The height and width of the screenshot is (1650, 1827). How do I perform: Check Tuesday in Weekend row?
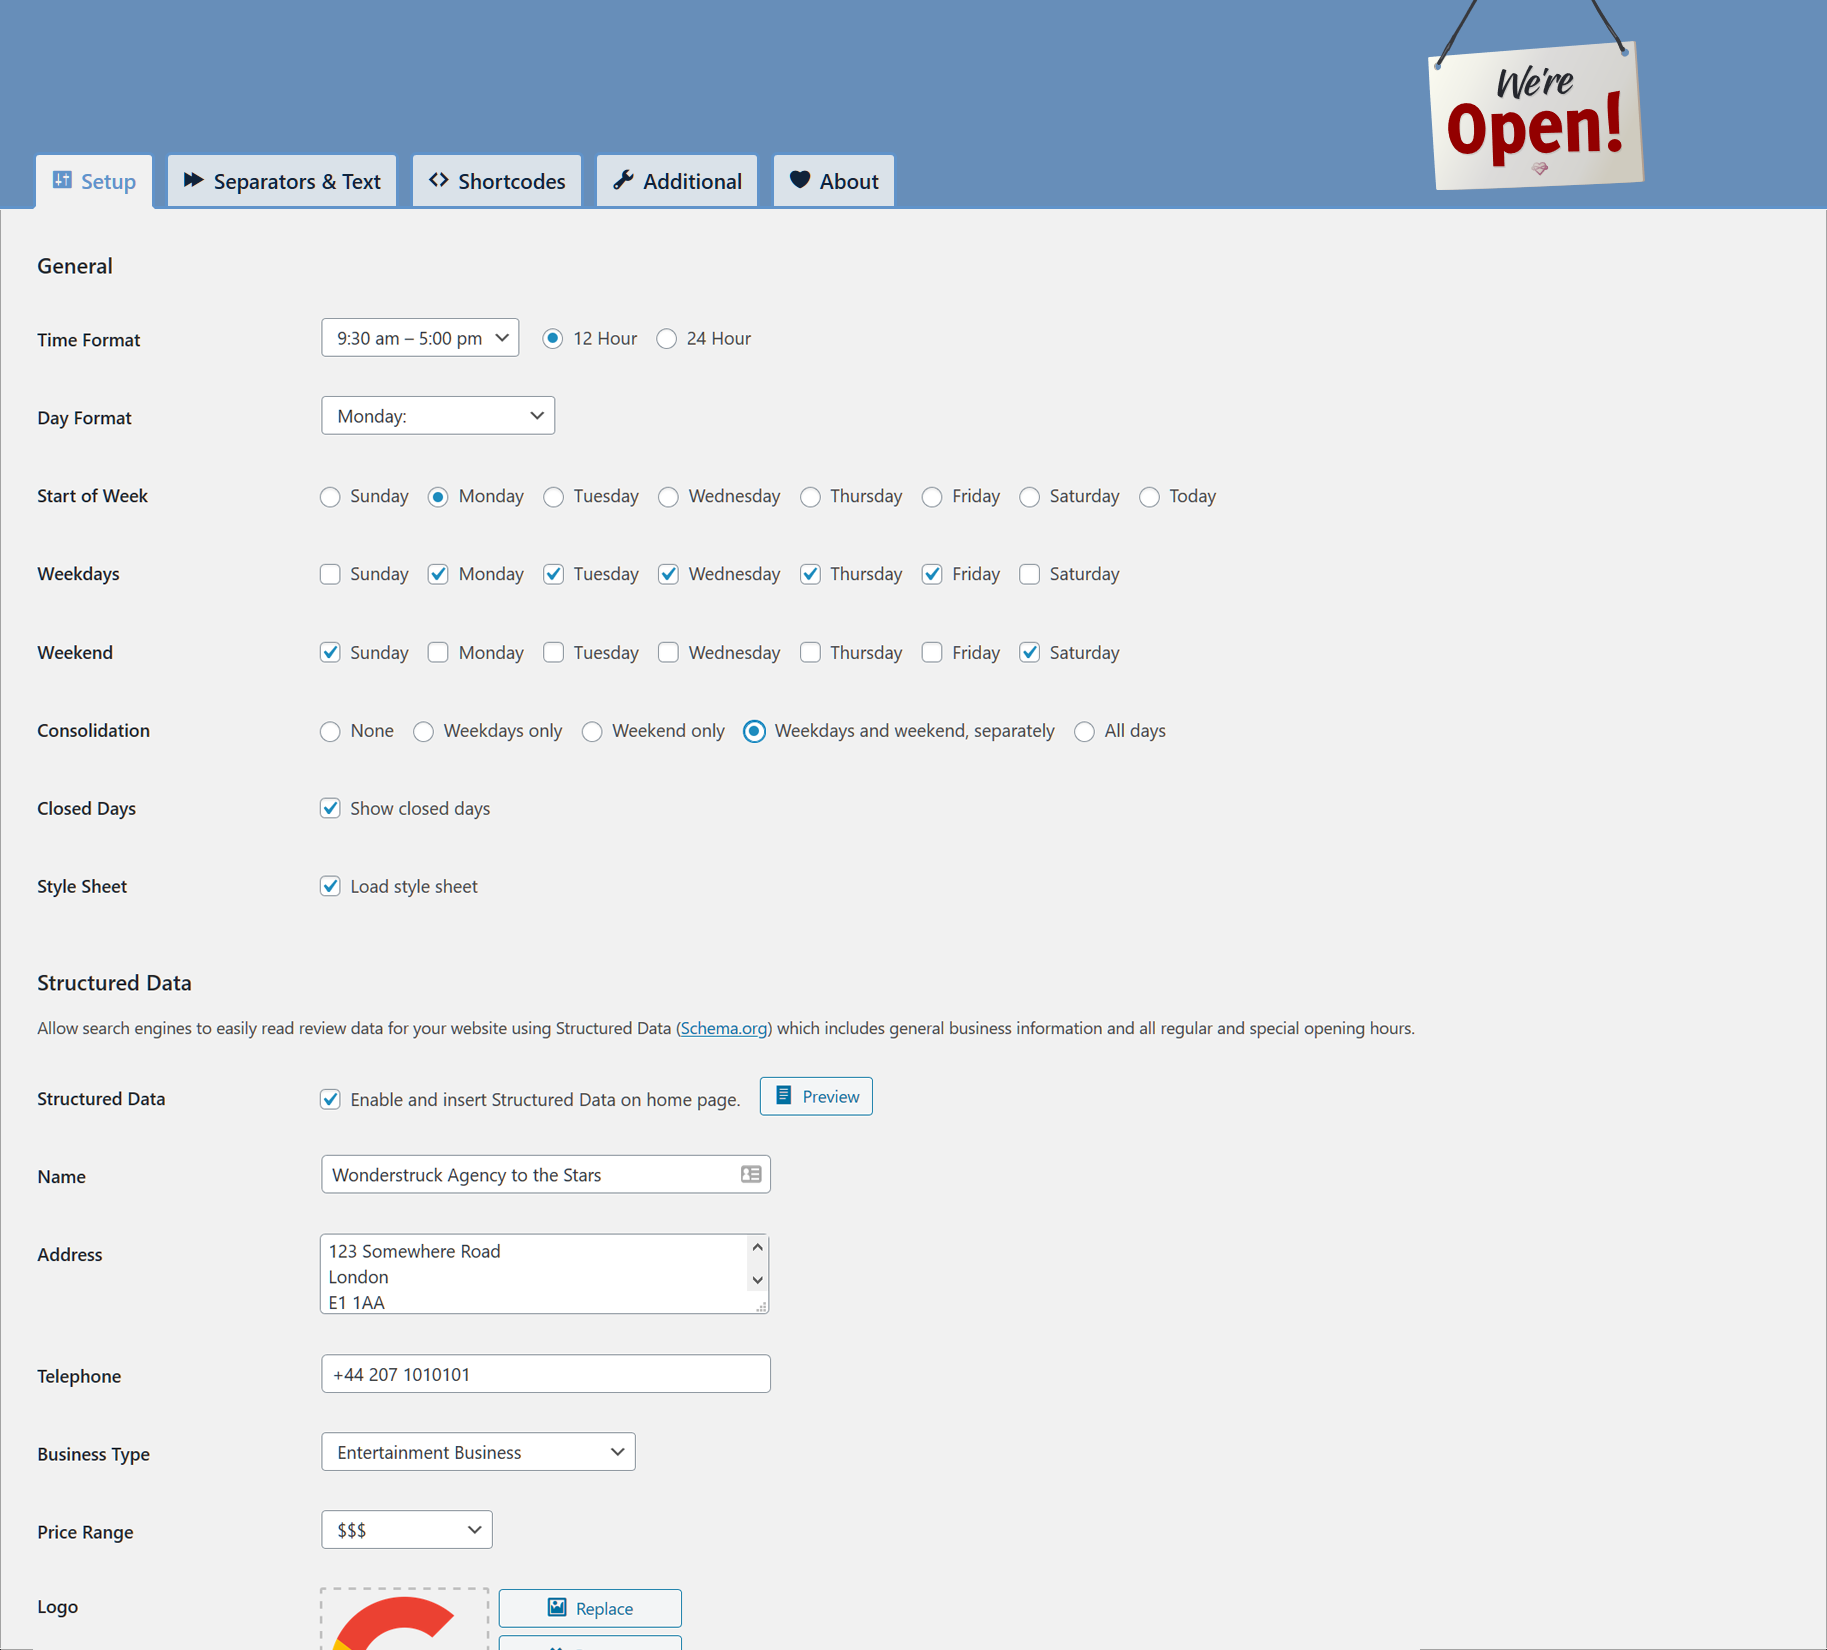pos(553,653)
